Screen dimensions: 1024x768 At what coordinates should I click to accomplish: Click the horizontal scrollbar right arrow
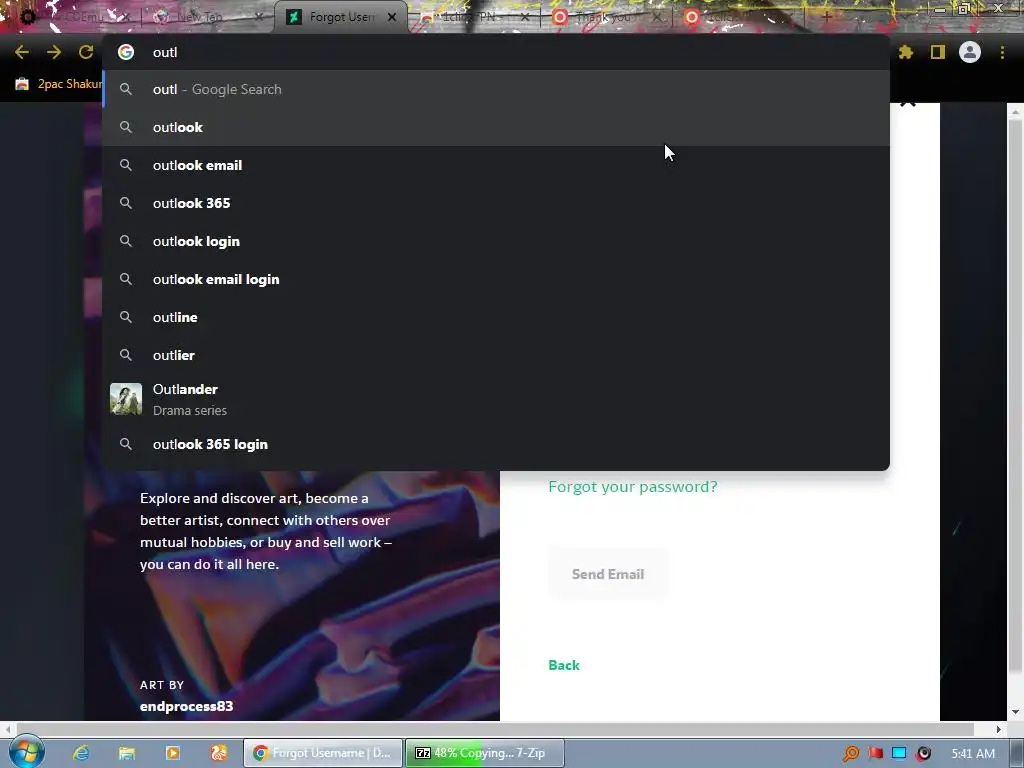click(999, 729)
